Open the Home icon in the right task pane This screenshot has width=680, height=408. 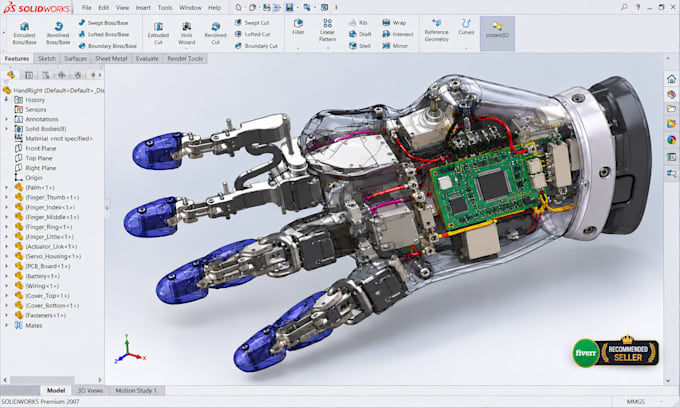coord(671,79)
